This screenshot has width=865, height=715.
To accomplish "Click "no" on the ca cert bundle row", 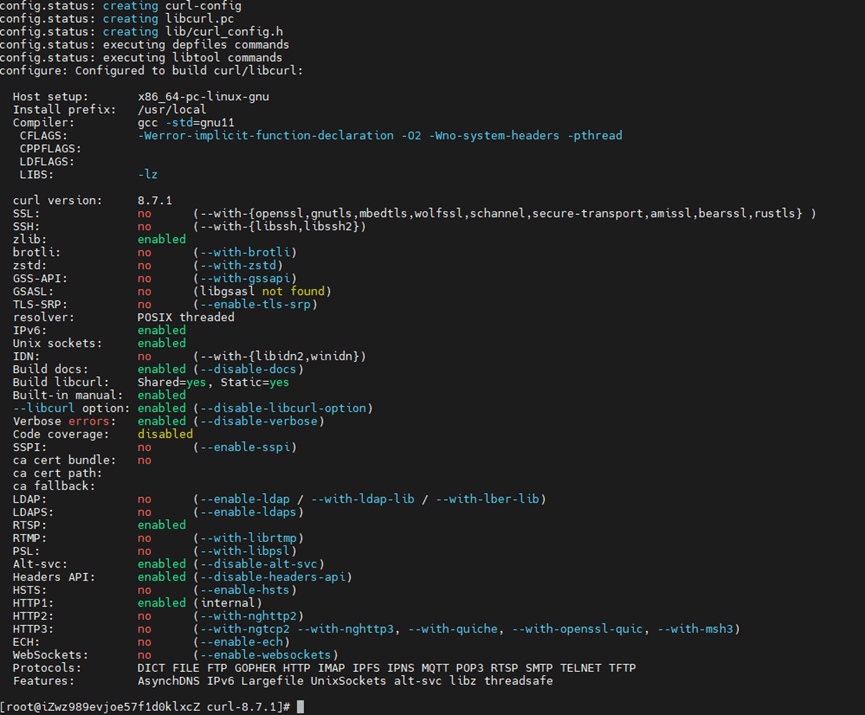I will coord(144,460).
